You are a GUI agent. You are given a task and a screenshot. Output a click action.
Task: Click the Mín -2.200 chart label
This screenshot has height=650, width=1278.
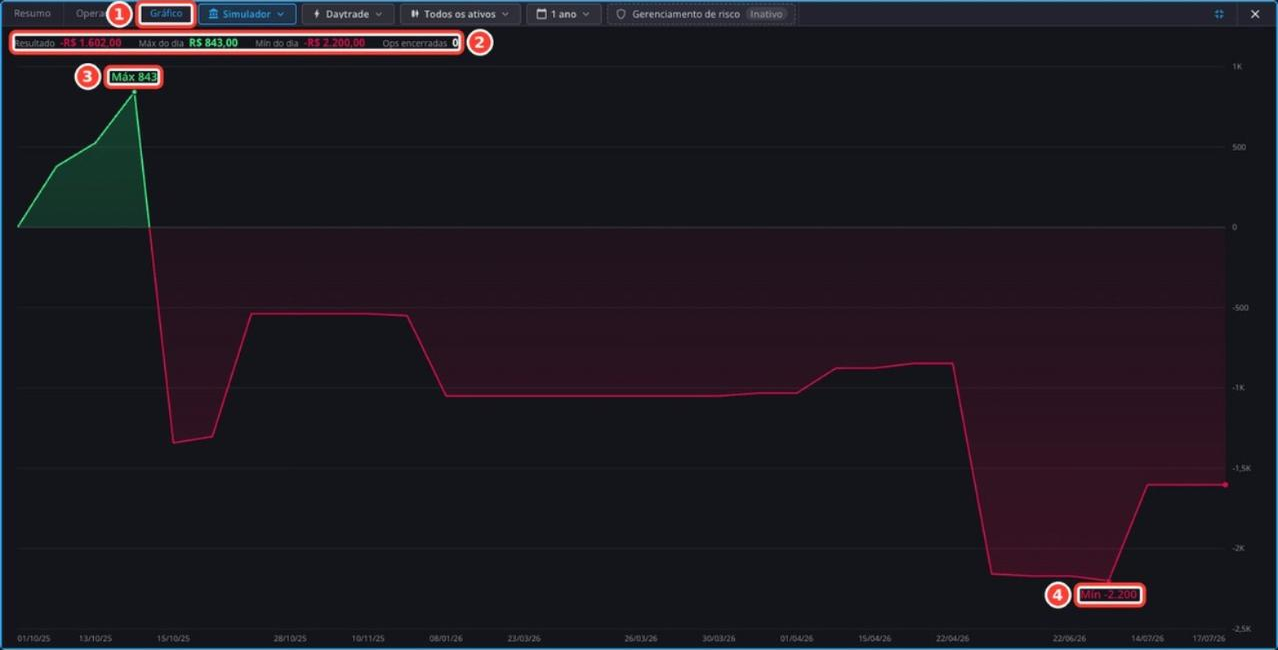pos(1109,595)
